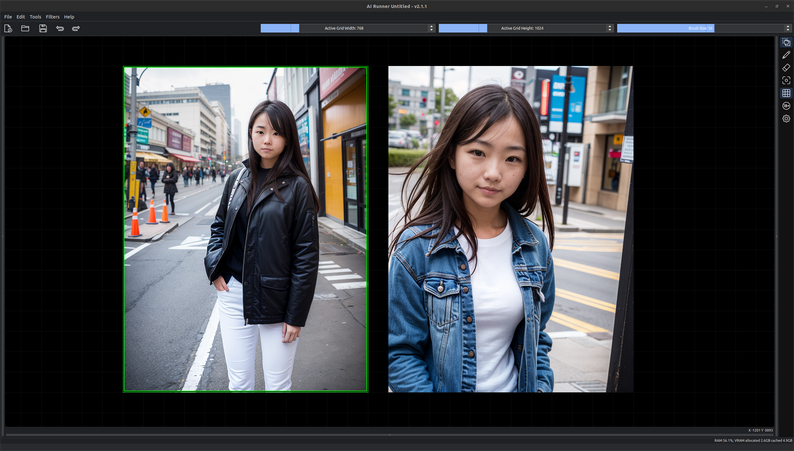Click the Focus canvas target icon
The width and height of the screenshot is (794, 451).
click(786, 81)
